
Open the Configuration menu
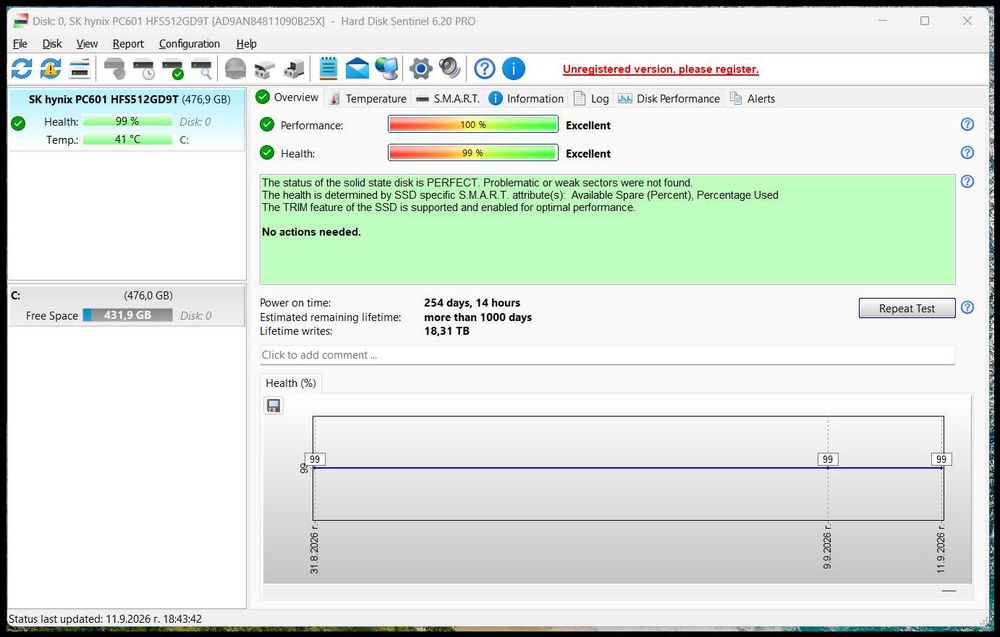point(189,43)
